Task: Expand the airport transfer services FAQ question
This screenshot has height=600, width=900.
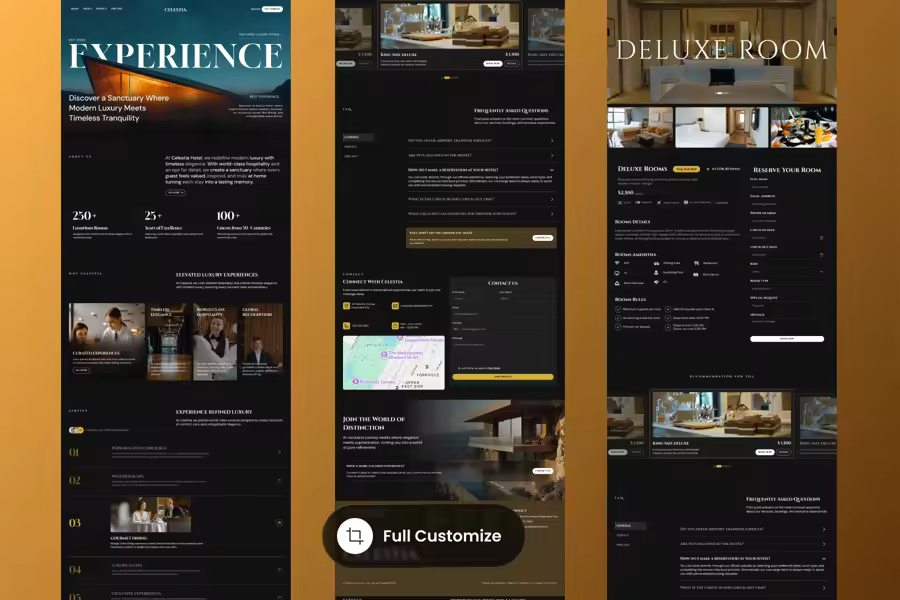Action: (x=551, y=140)
